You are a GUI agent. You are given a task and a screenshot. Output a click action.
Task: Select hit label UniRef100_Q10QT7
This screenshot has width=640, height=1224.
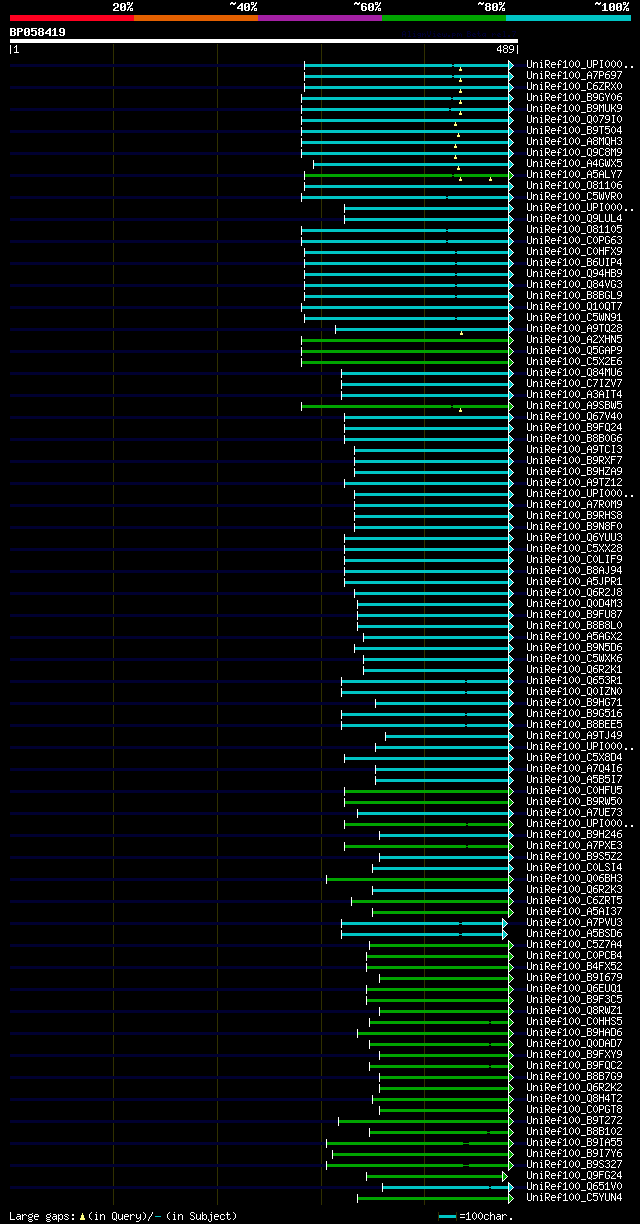[x=574, y=307]
